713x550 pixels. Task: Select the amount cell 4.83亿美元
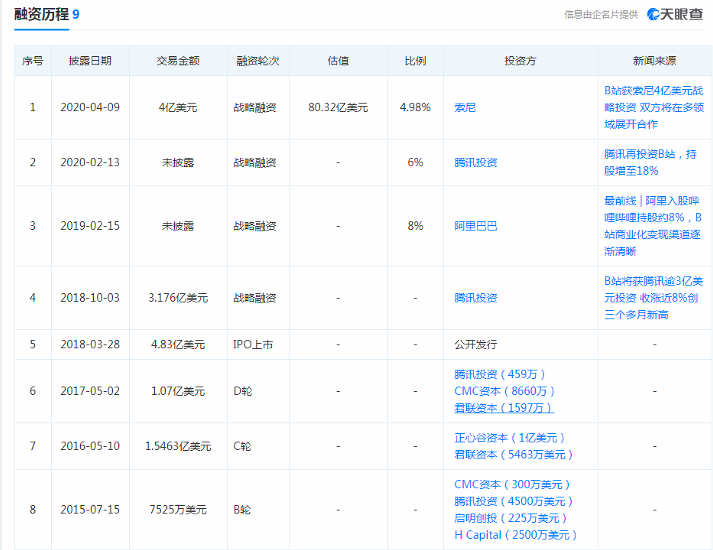(x=178, y=345)
